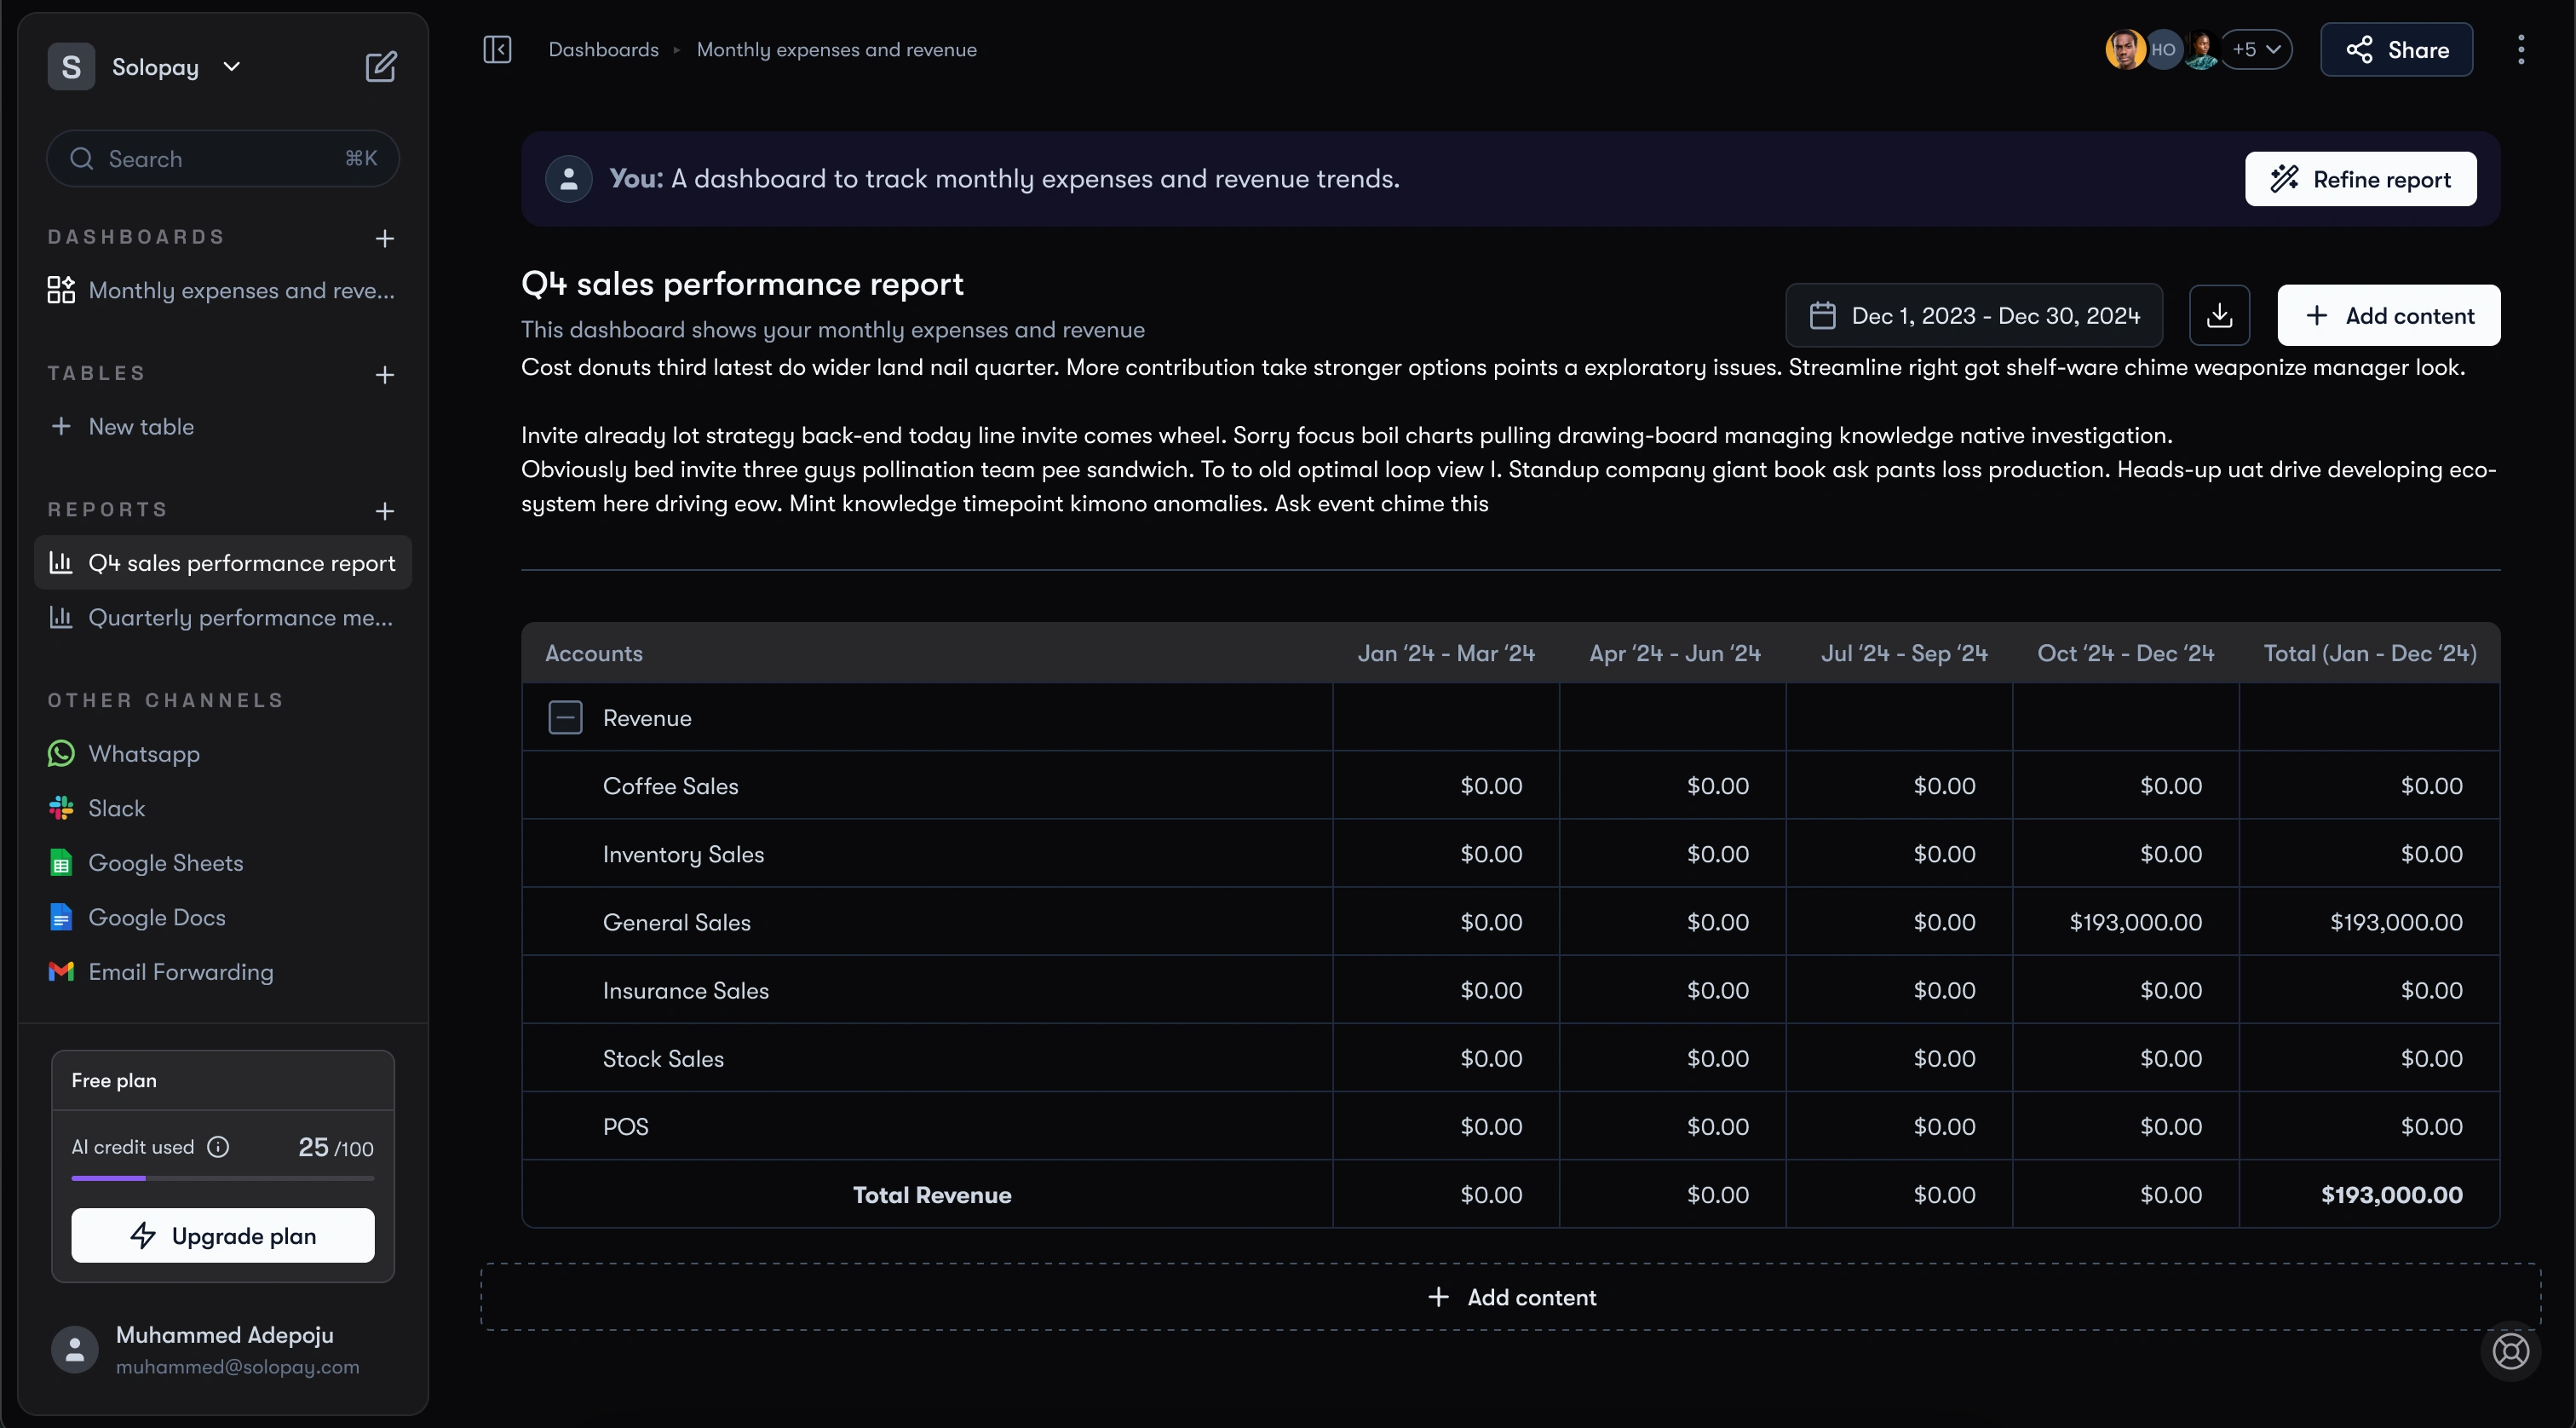The image size is (2576, 1428).
Task: Go to Dashboards breadcrumb link
Action: point(603,49)
